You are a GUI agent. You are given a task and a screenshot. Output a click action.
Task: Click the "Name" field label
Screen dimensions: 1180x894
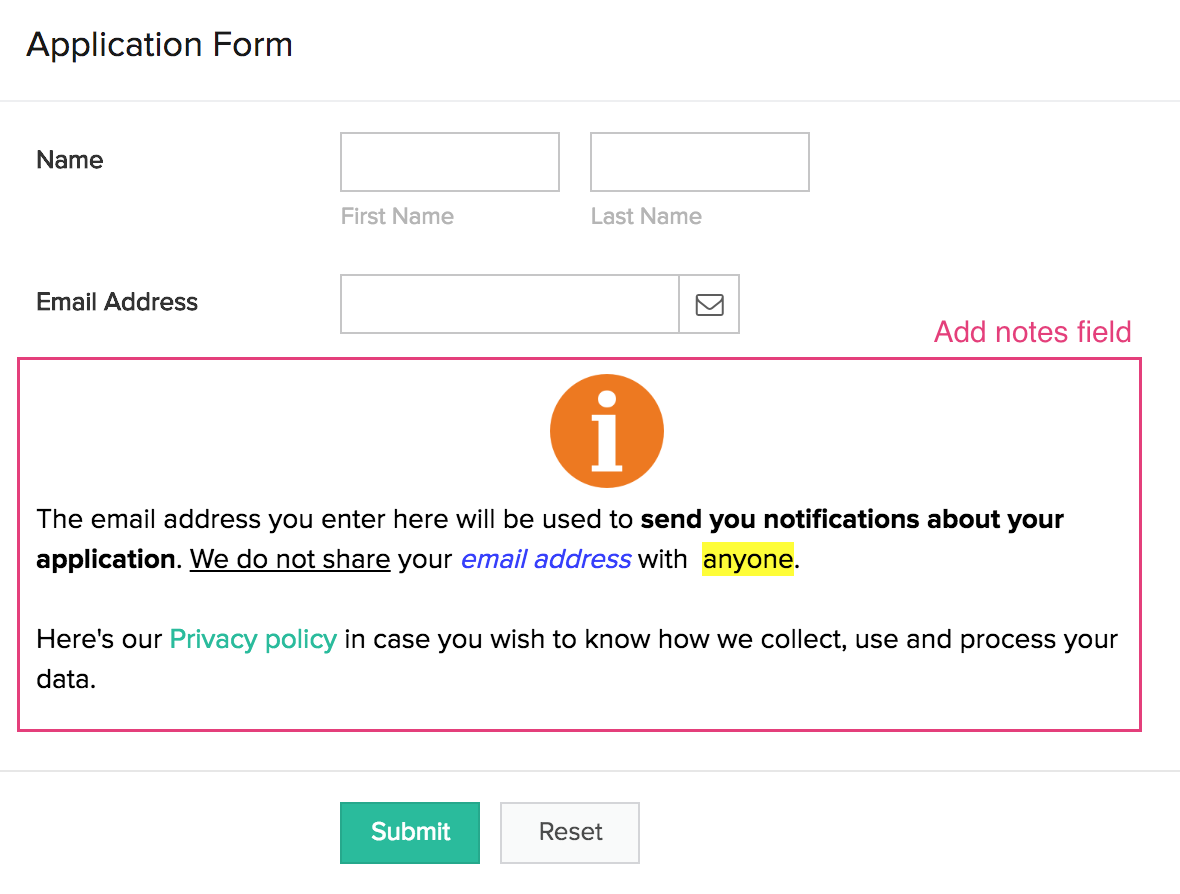tap(70, 160)
